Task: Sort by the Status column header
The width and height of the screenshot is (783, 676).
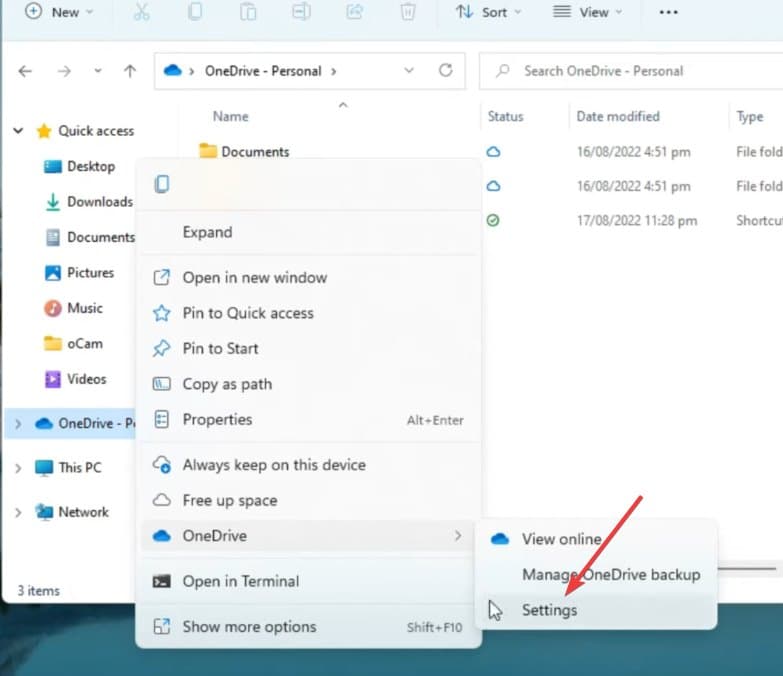Action: 505,116
